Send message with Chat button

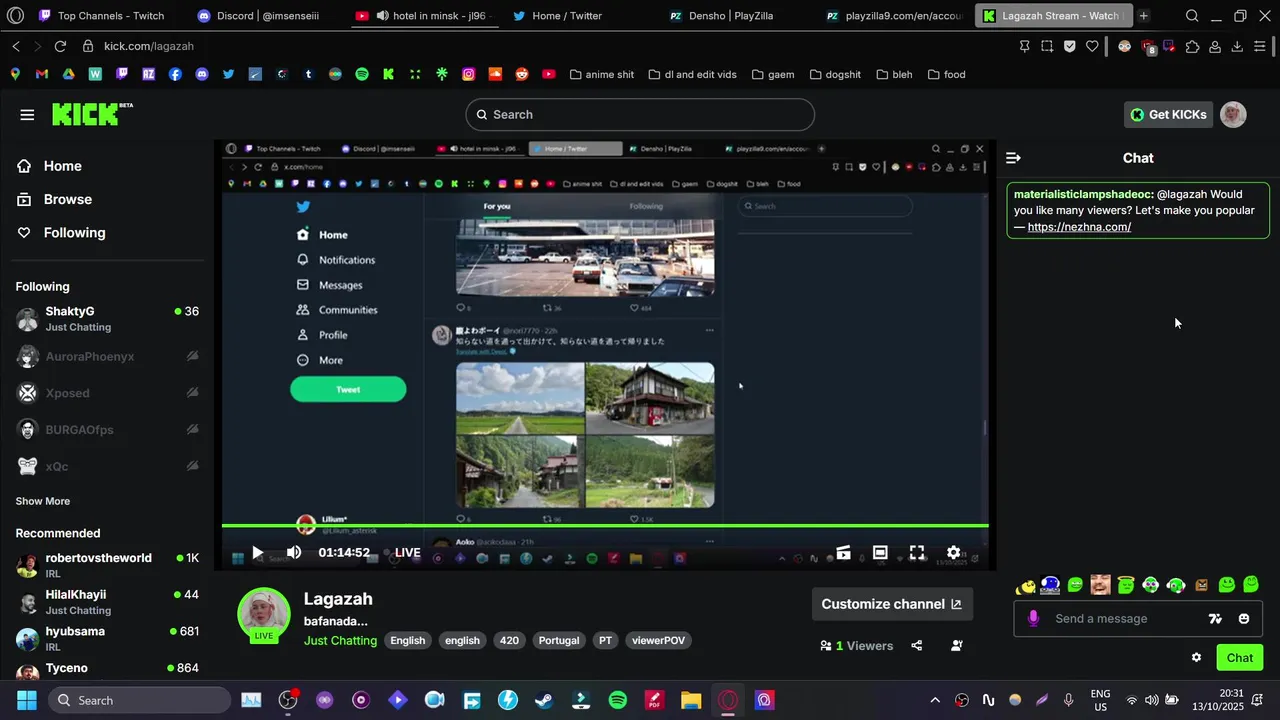coord(1240,657)
